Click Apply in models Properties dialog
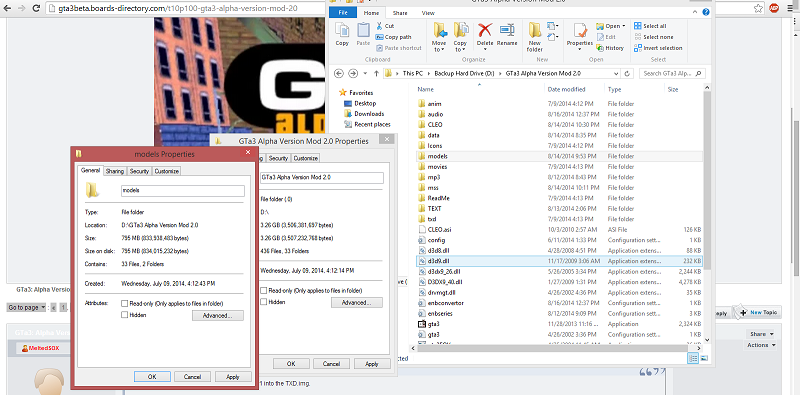This screenshot has width=800, height=395. [233, 377]
